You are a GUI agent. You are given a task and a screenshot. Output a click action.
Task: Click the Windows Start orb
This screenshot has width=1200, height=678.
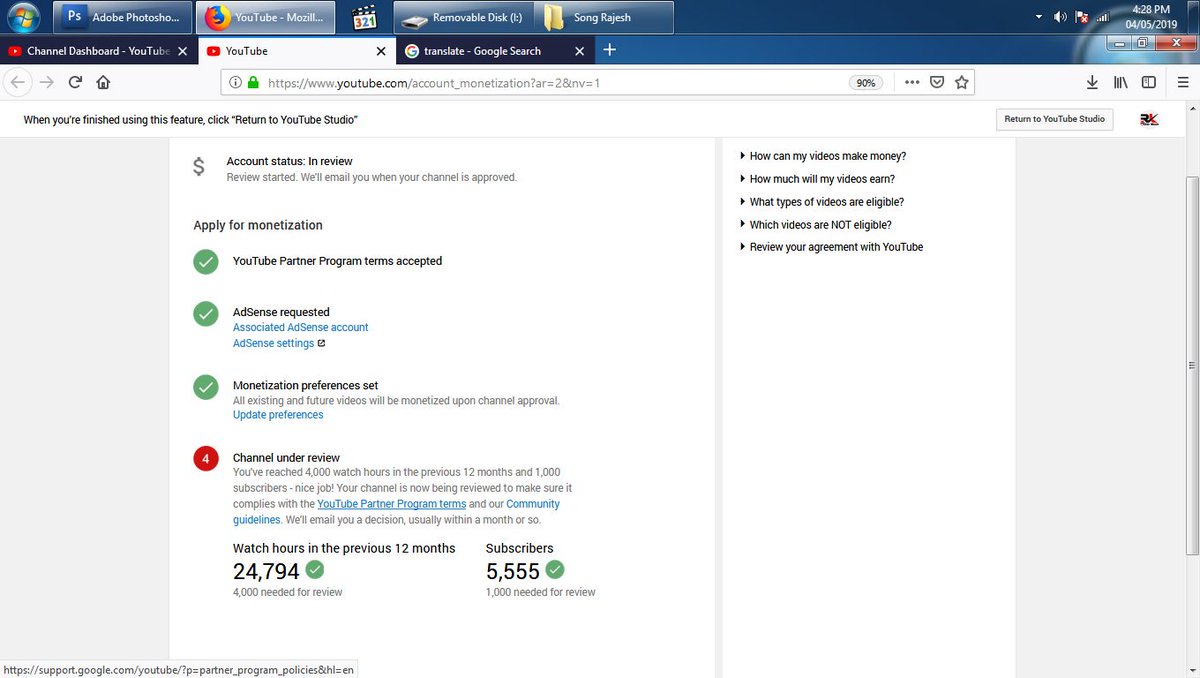click(x=24, y=17)
